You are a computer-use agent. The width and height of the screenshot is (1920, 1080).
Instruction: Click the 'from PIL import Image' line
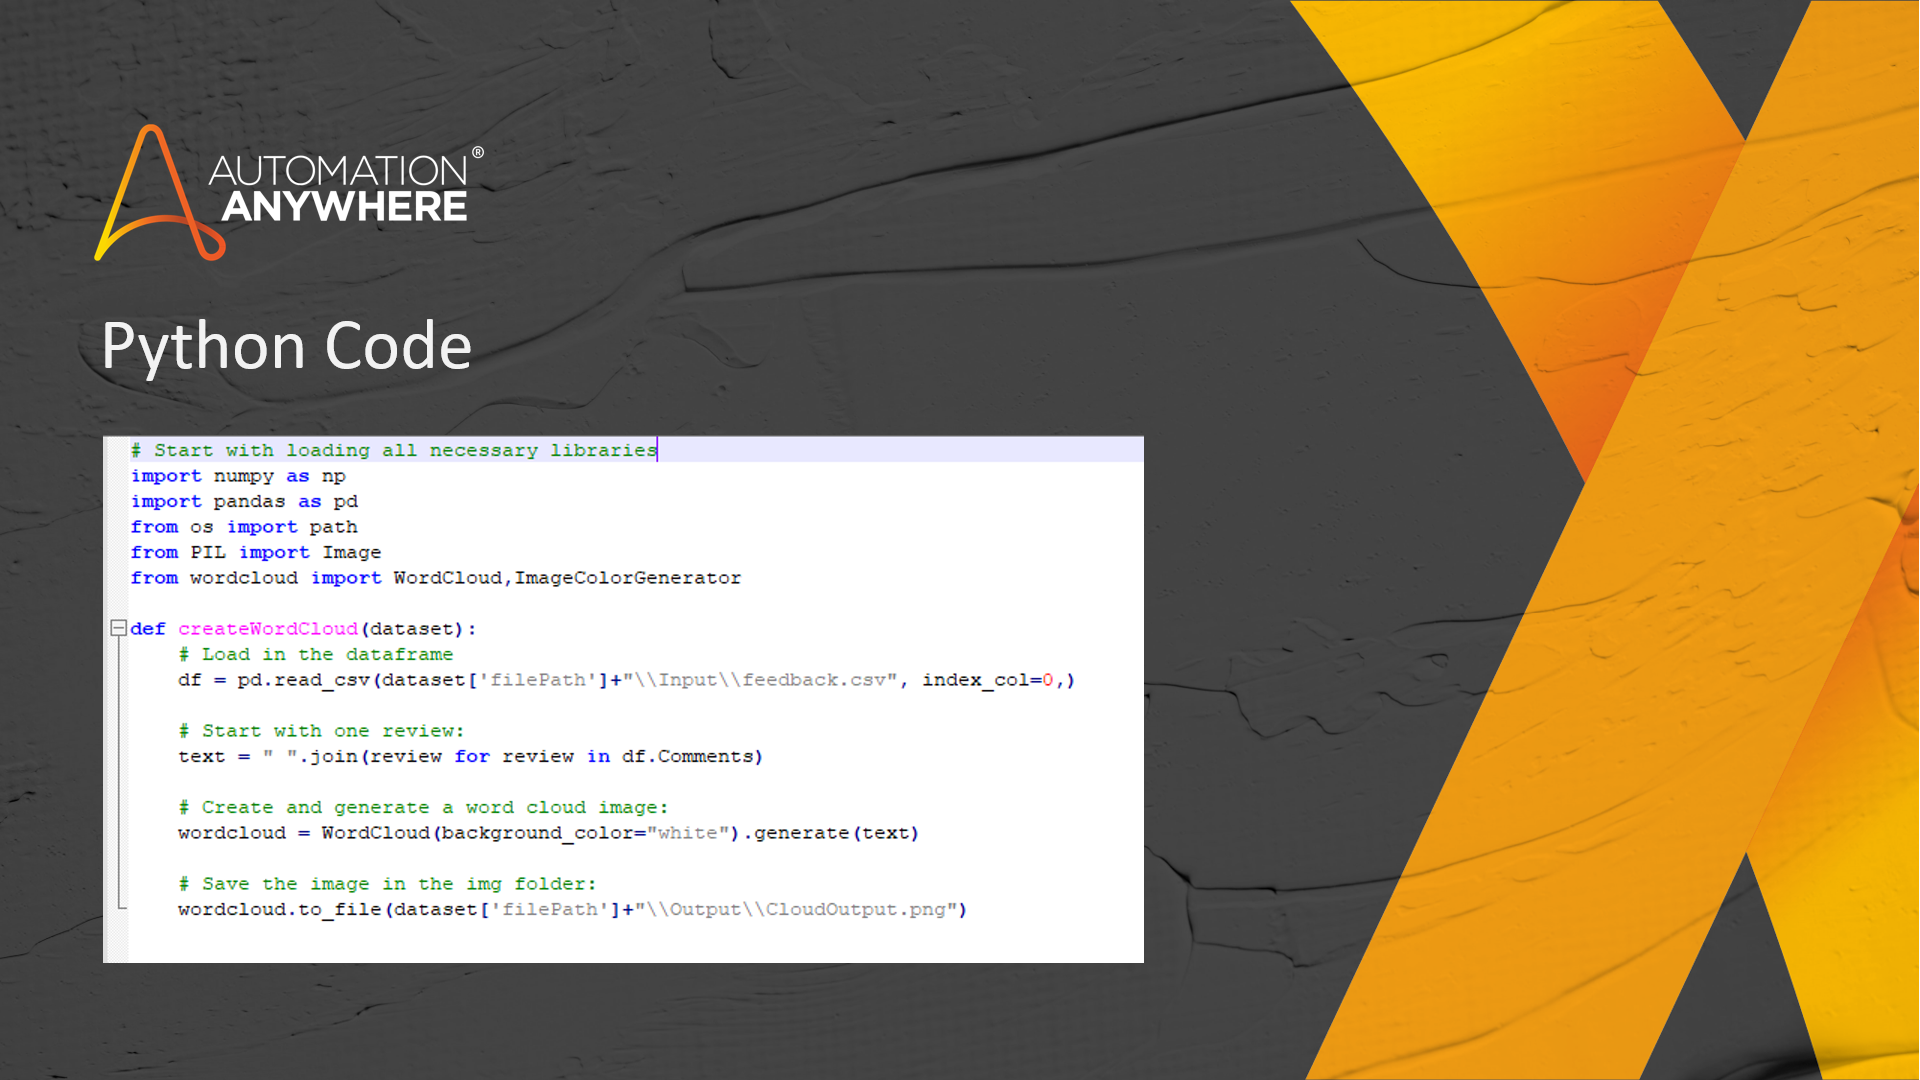[x=256, y=553]
